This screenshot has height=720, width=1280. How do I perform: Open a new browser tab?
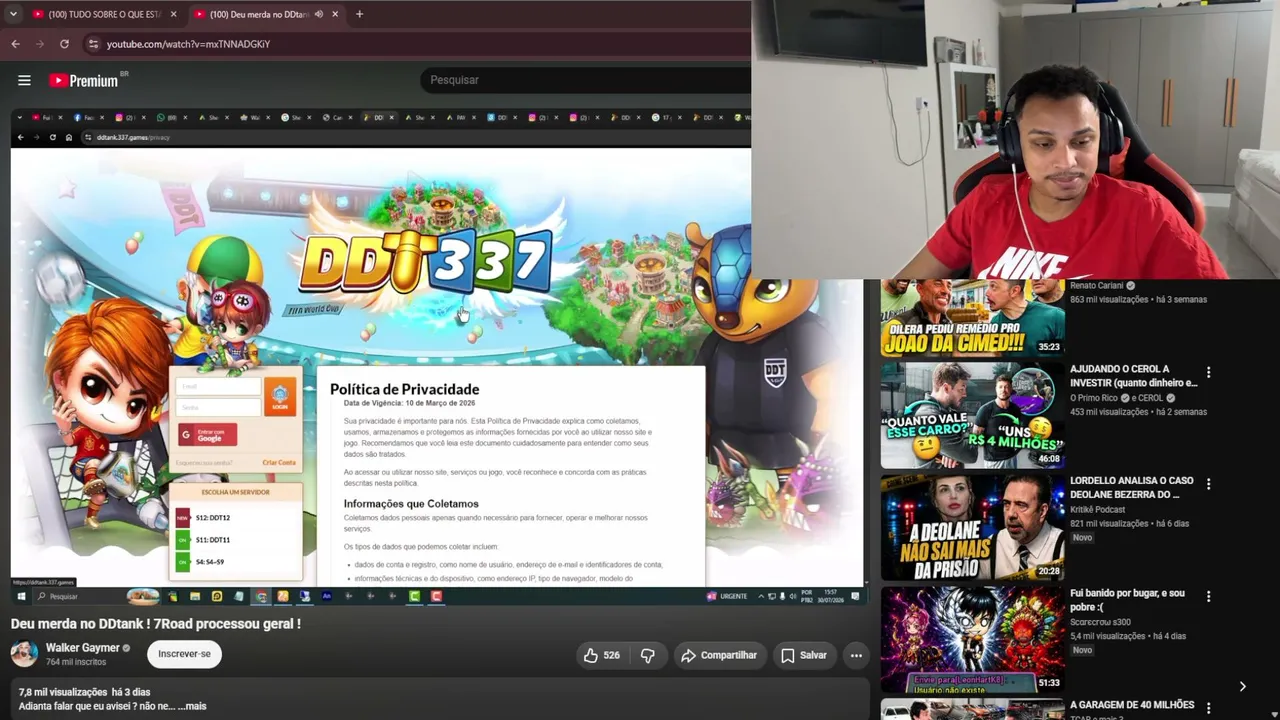[x=359, y=14]
